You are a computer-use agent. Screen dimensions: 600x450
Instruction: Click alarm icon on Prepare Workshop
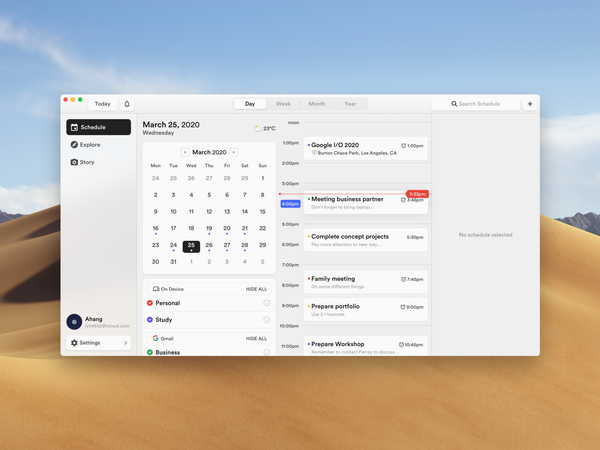(401, 345)
